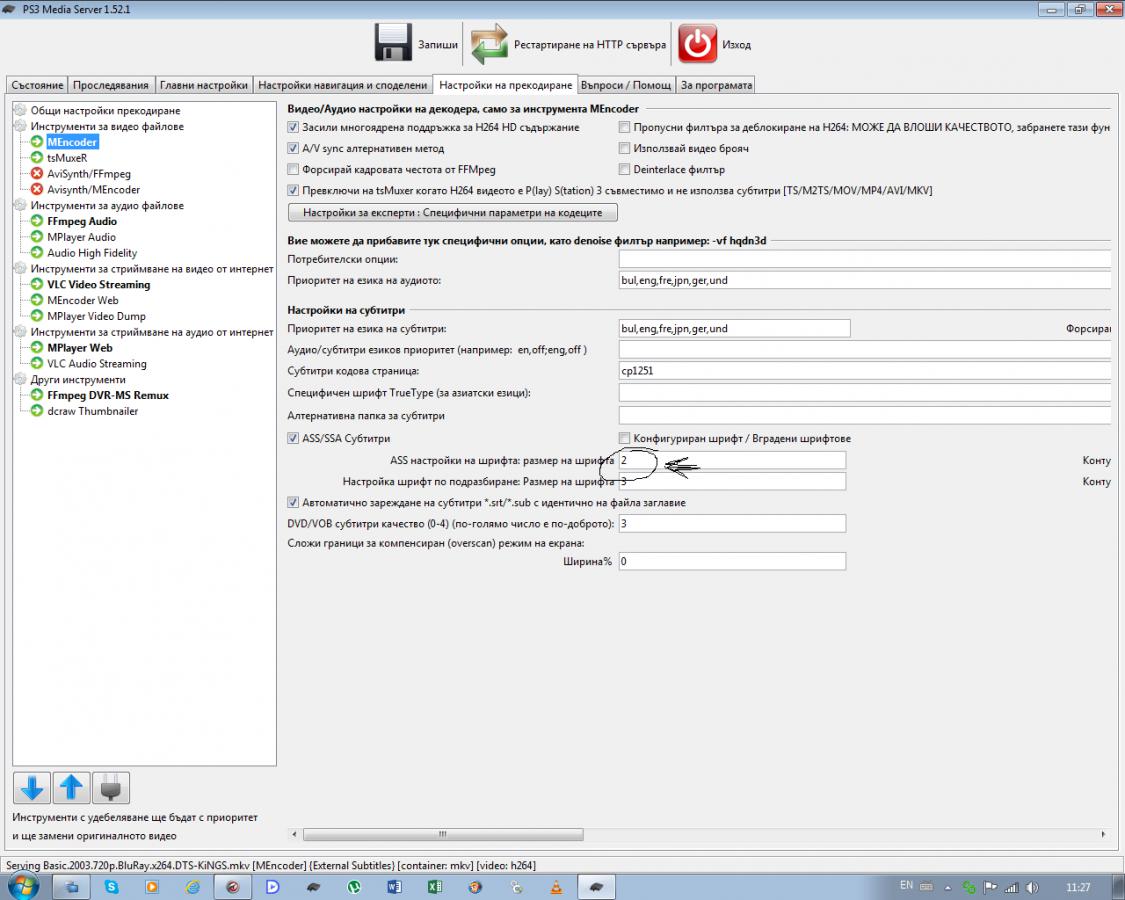Toggle multicore support for H264 HD checkbox

click(293, 127)
